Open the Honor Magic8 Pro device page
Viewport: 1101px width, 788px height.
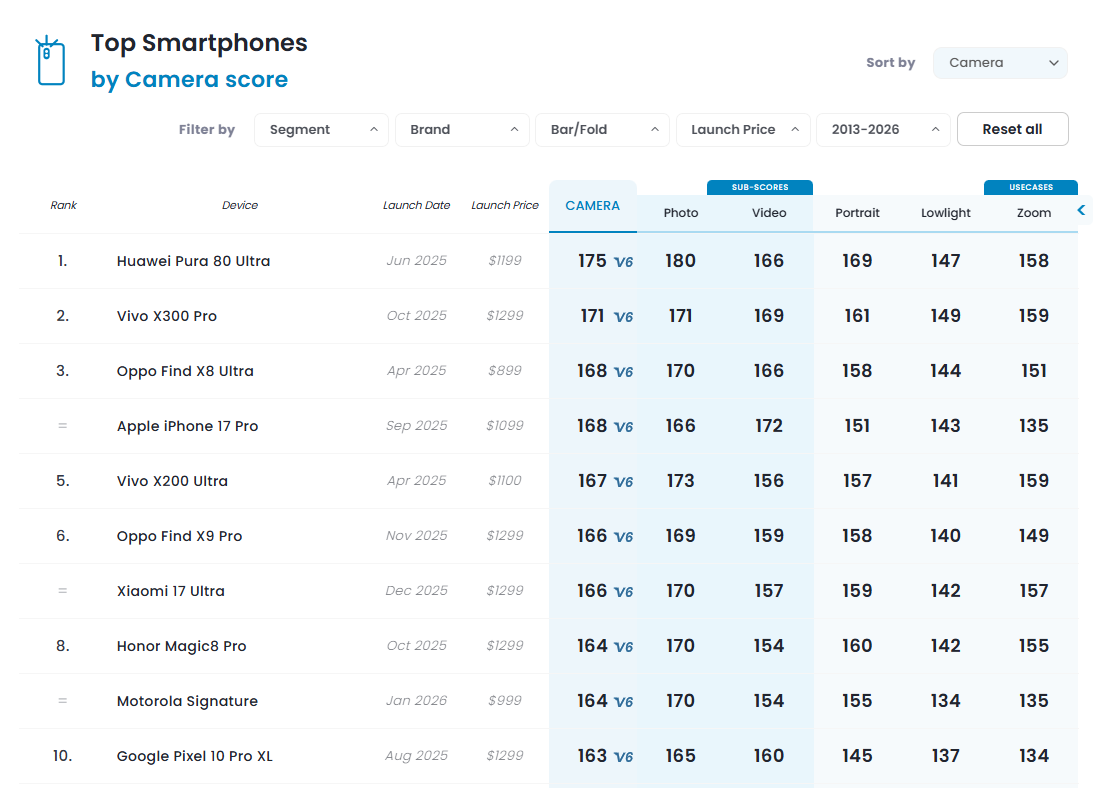coord(181,646)
